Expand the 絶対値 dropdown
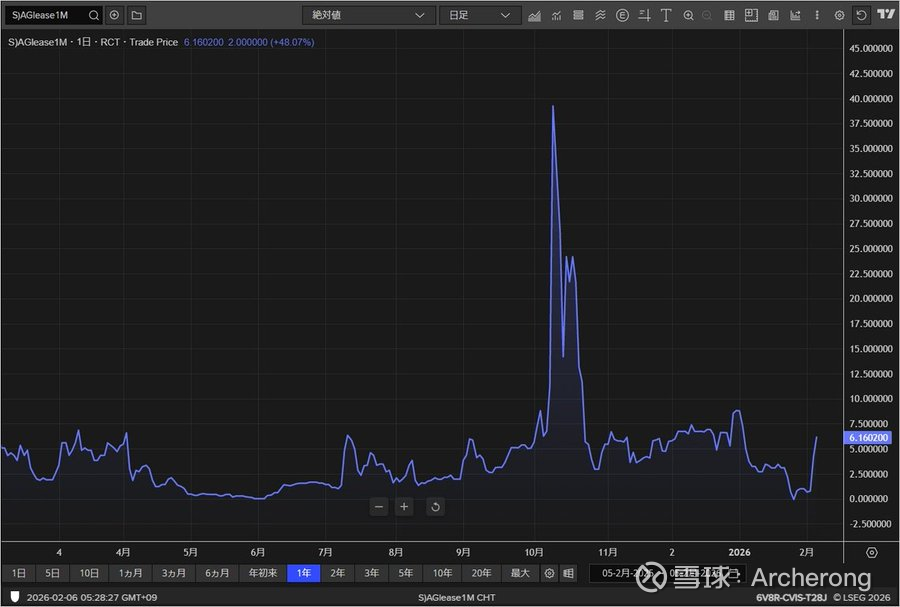 coord(368,16)
